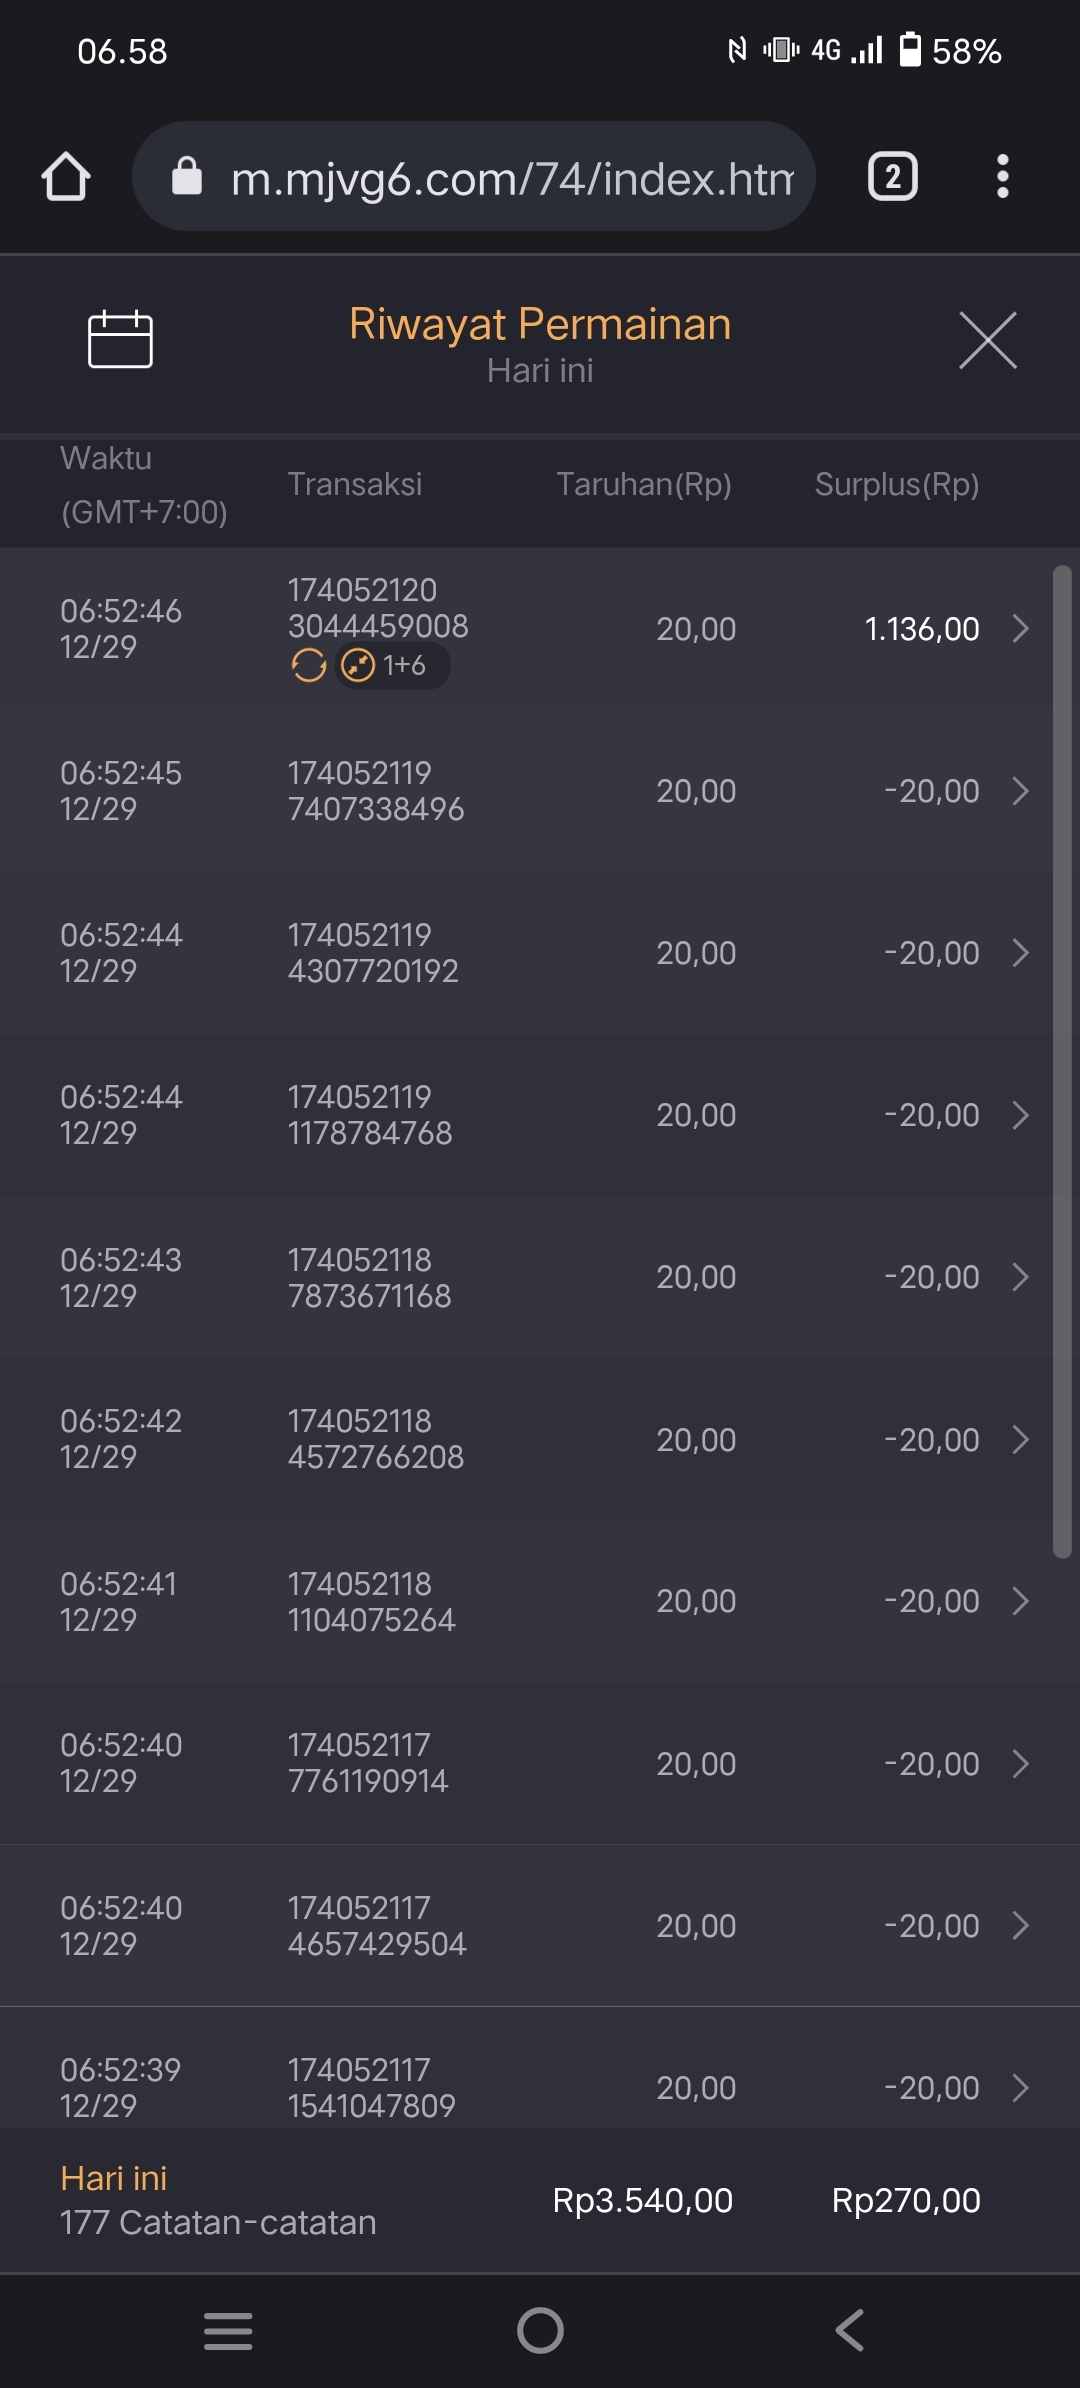This screenshot has height=2388, width=1080.
Task: Expand the 06:52:39 transaction row chevron
Action: click(1020, 2088)
